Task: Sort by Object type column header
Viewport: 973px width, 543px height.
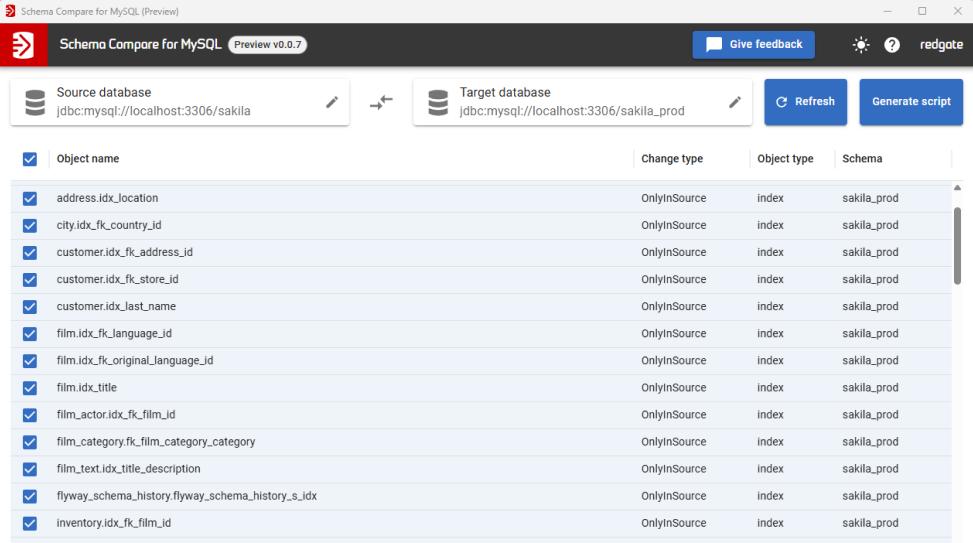Action: click(785, 159)
